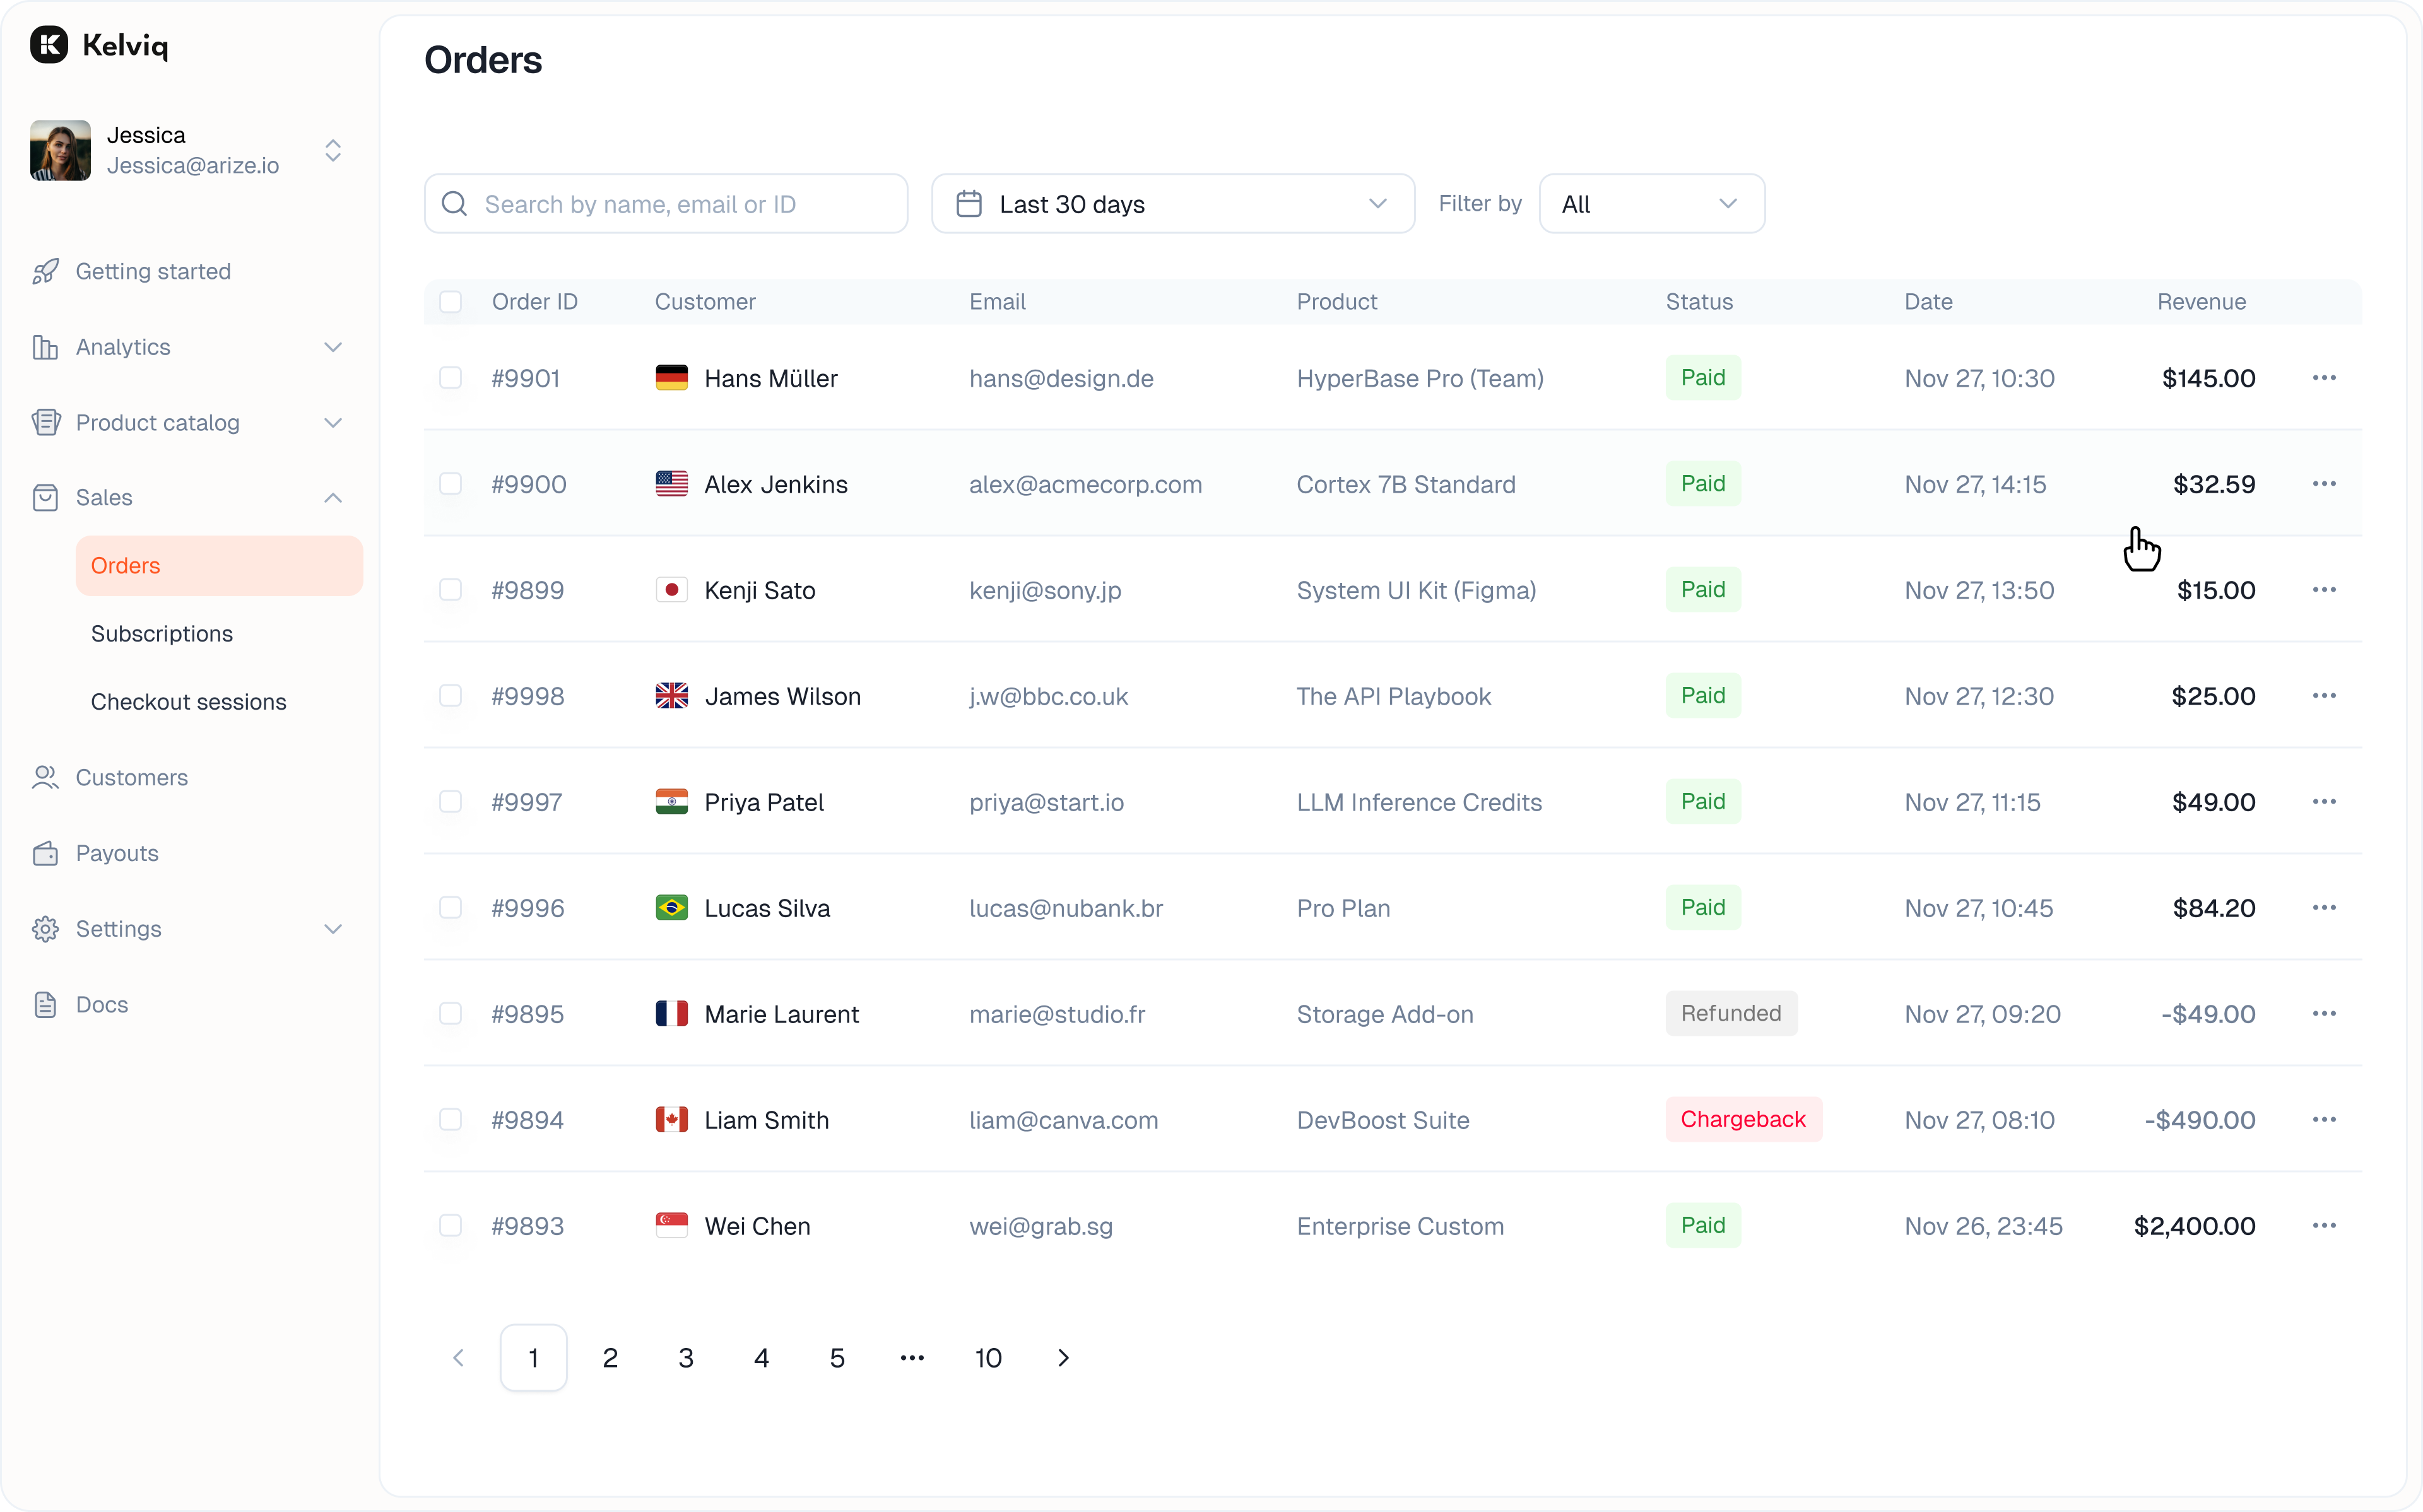Viewport: 2423px width, 1512px height.
Task: Click the rocket icon for Getting started
Action: [x=45, y=272]
